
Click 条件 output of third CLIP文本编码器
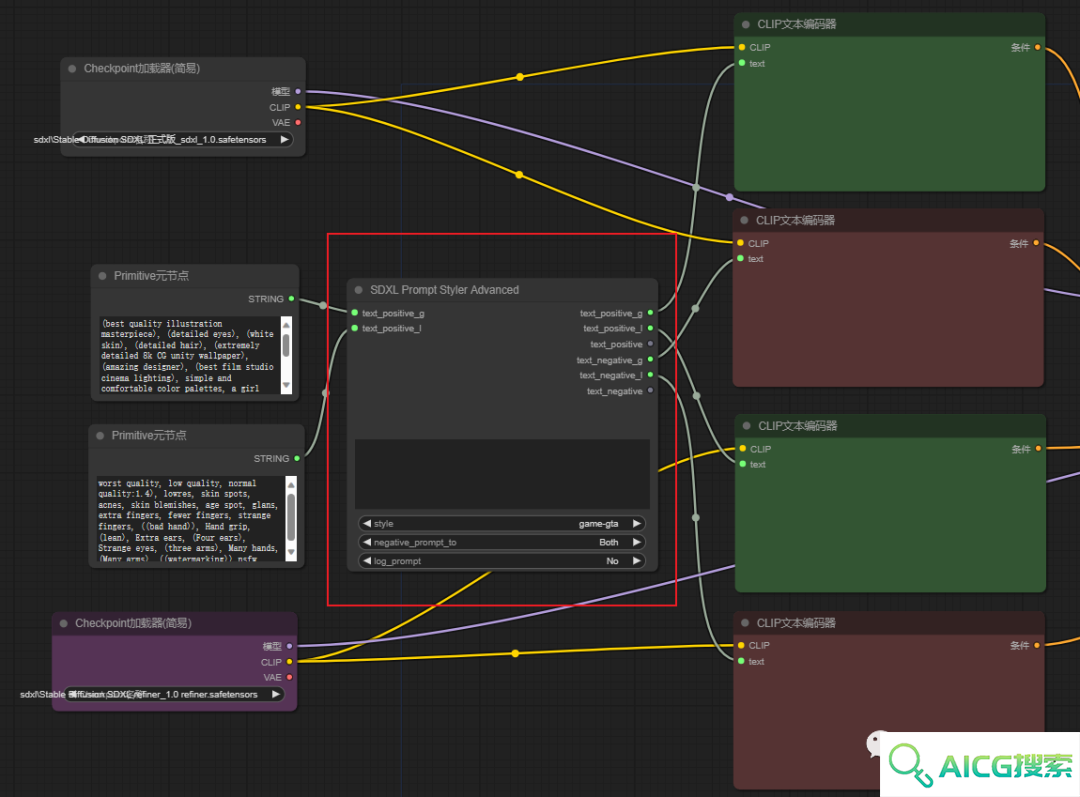click(x=1038, y=448)
